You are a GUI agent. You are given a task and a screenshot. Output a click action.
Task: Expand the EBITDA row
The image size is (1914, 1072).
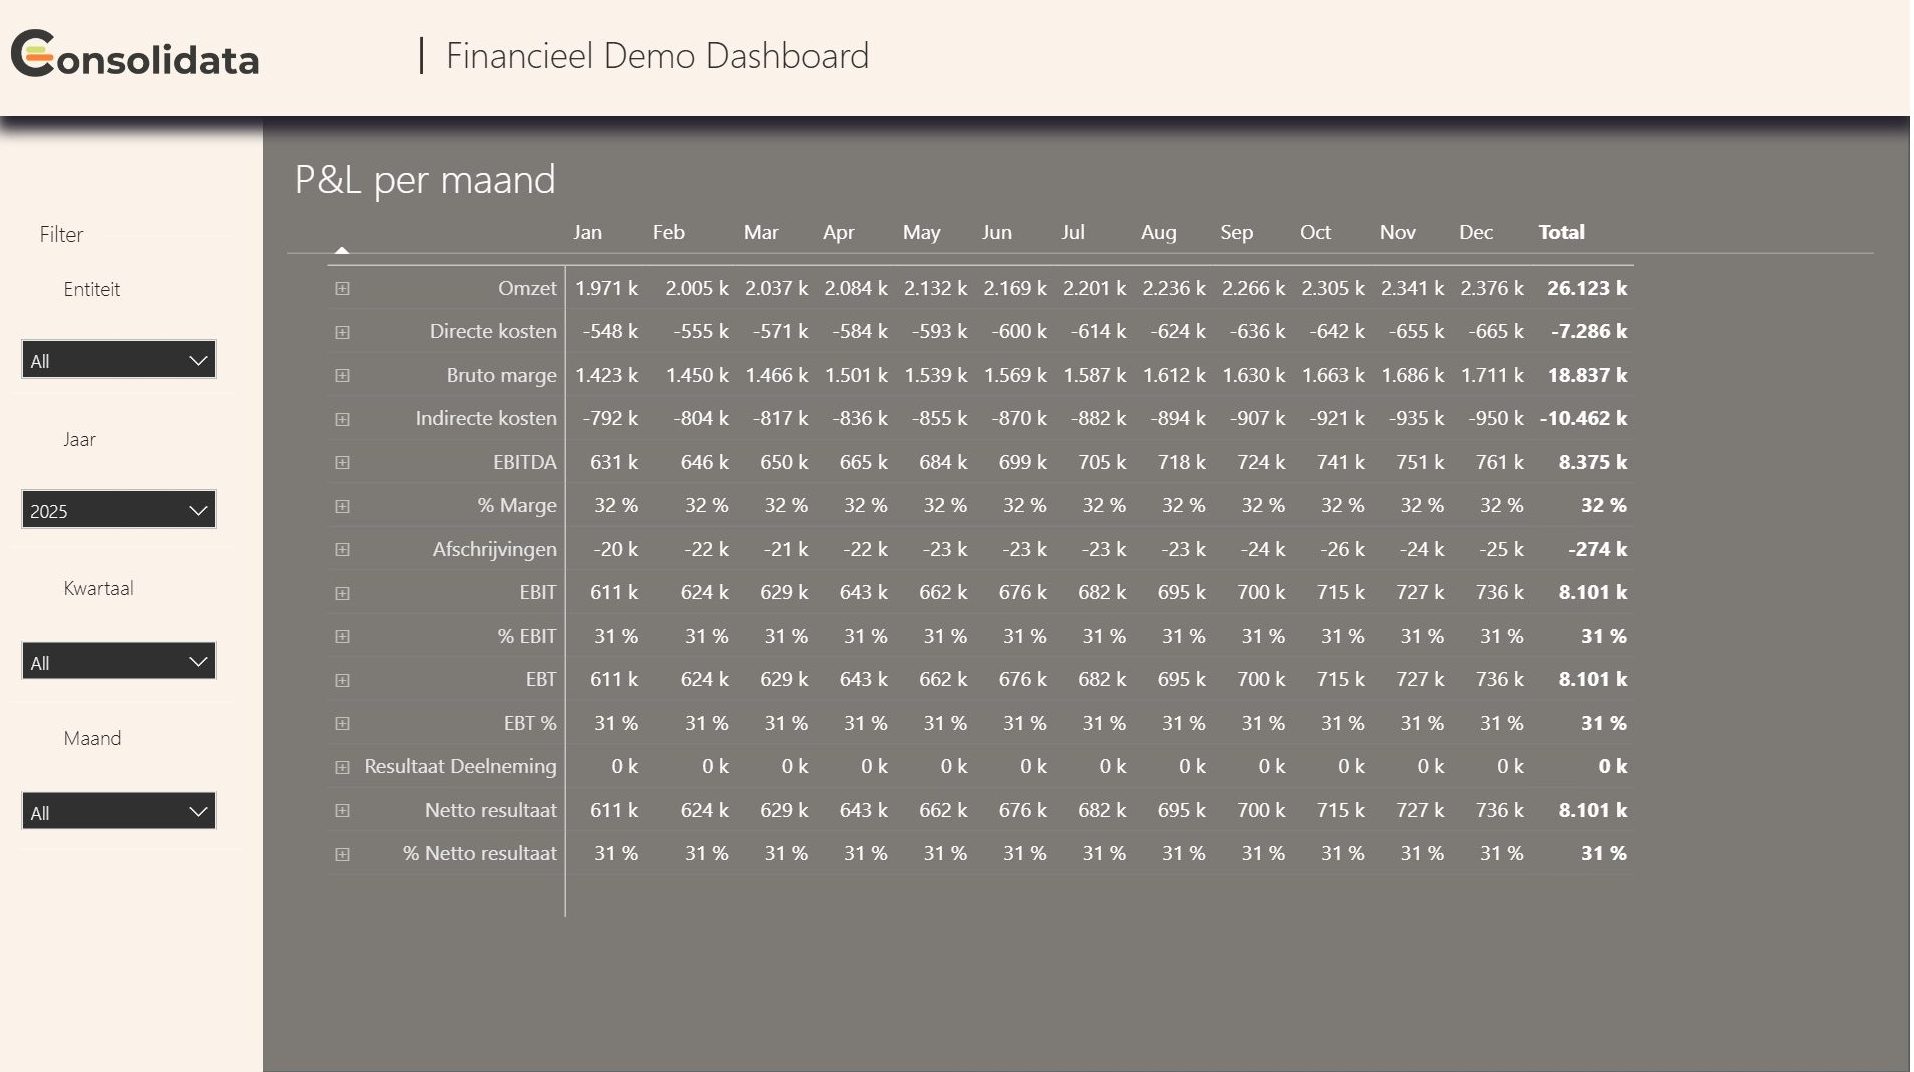pyautogui.click(x=342, y=463)
